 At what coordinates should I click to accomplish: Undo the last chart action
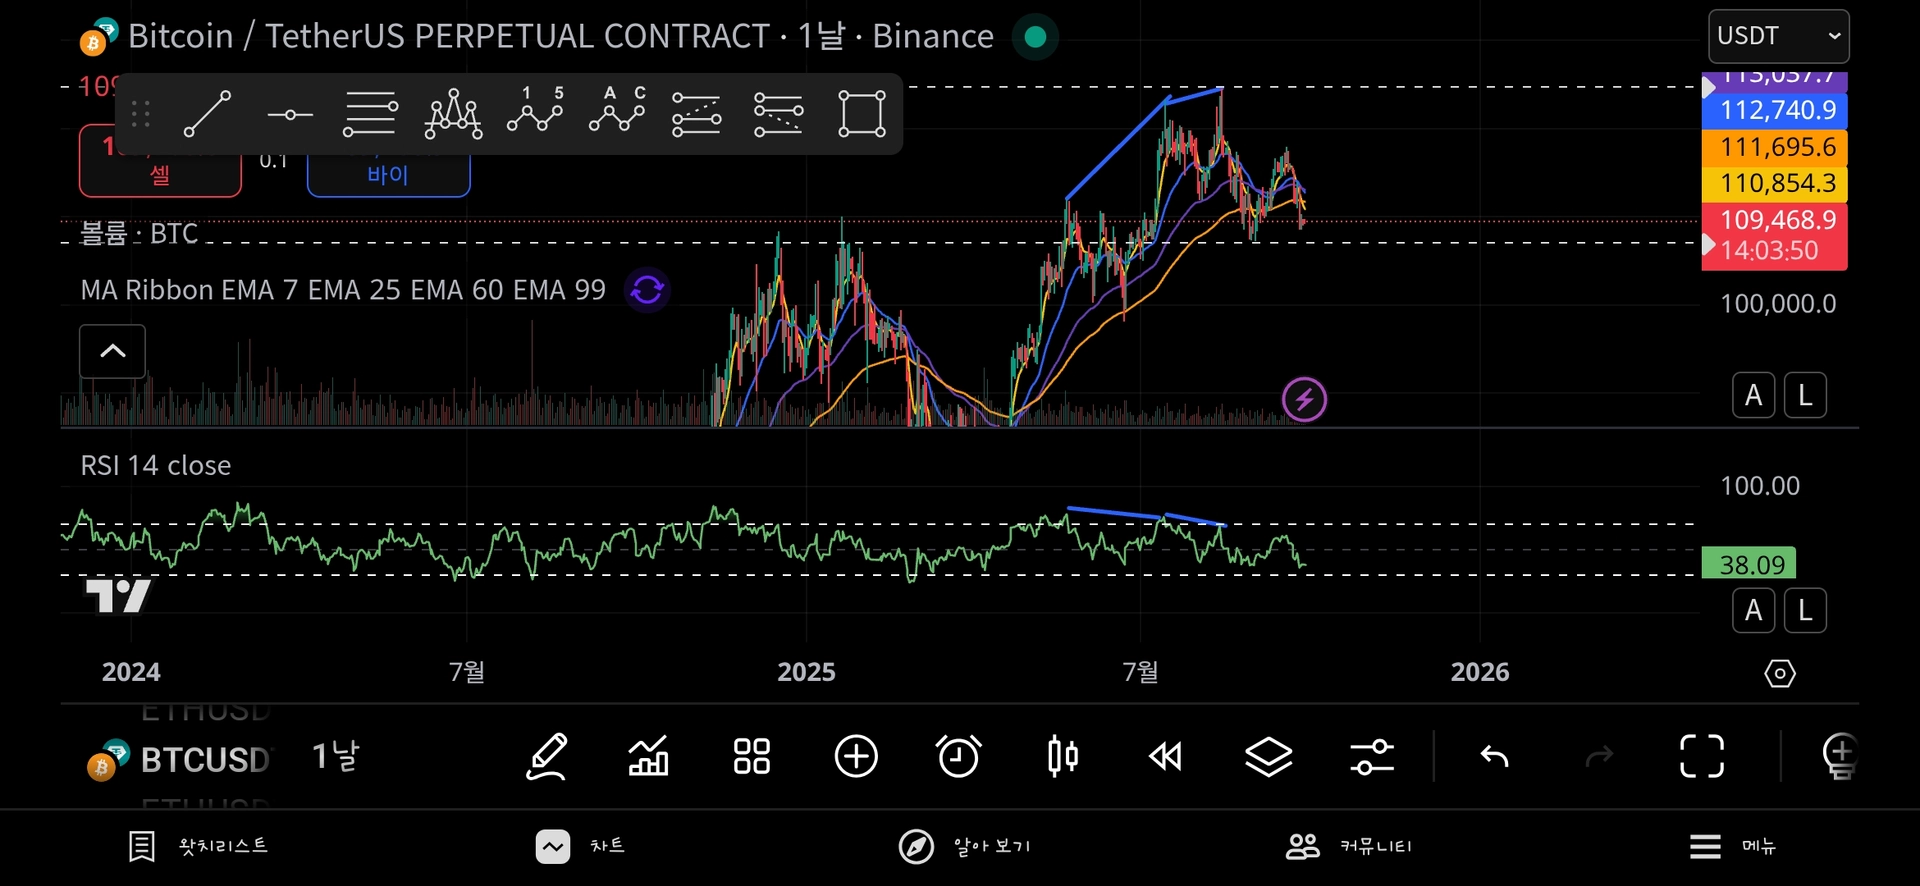1495,757
